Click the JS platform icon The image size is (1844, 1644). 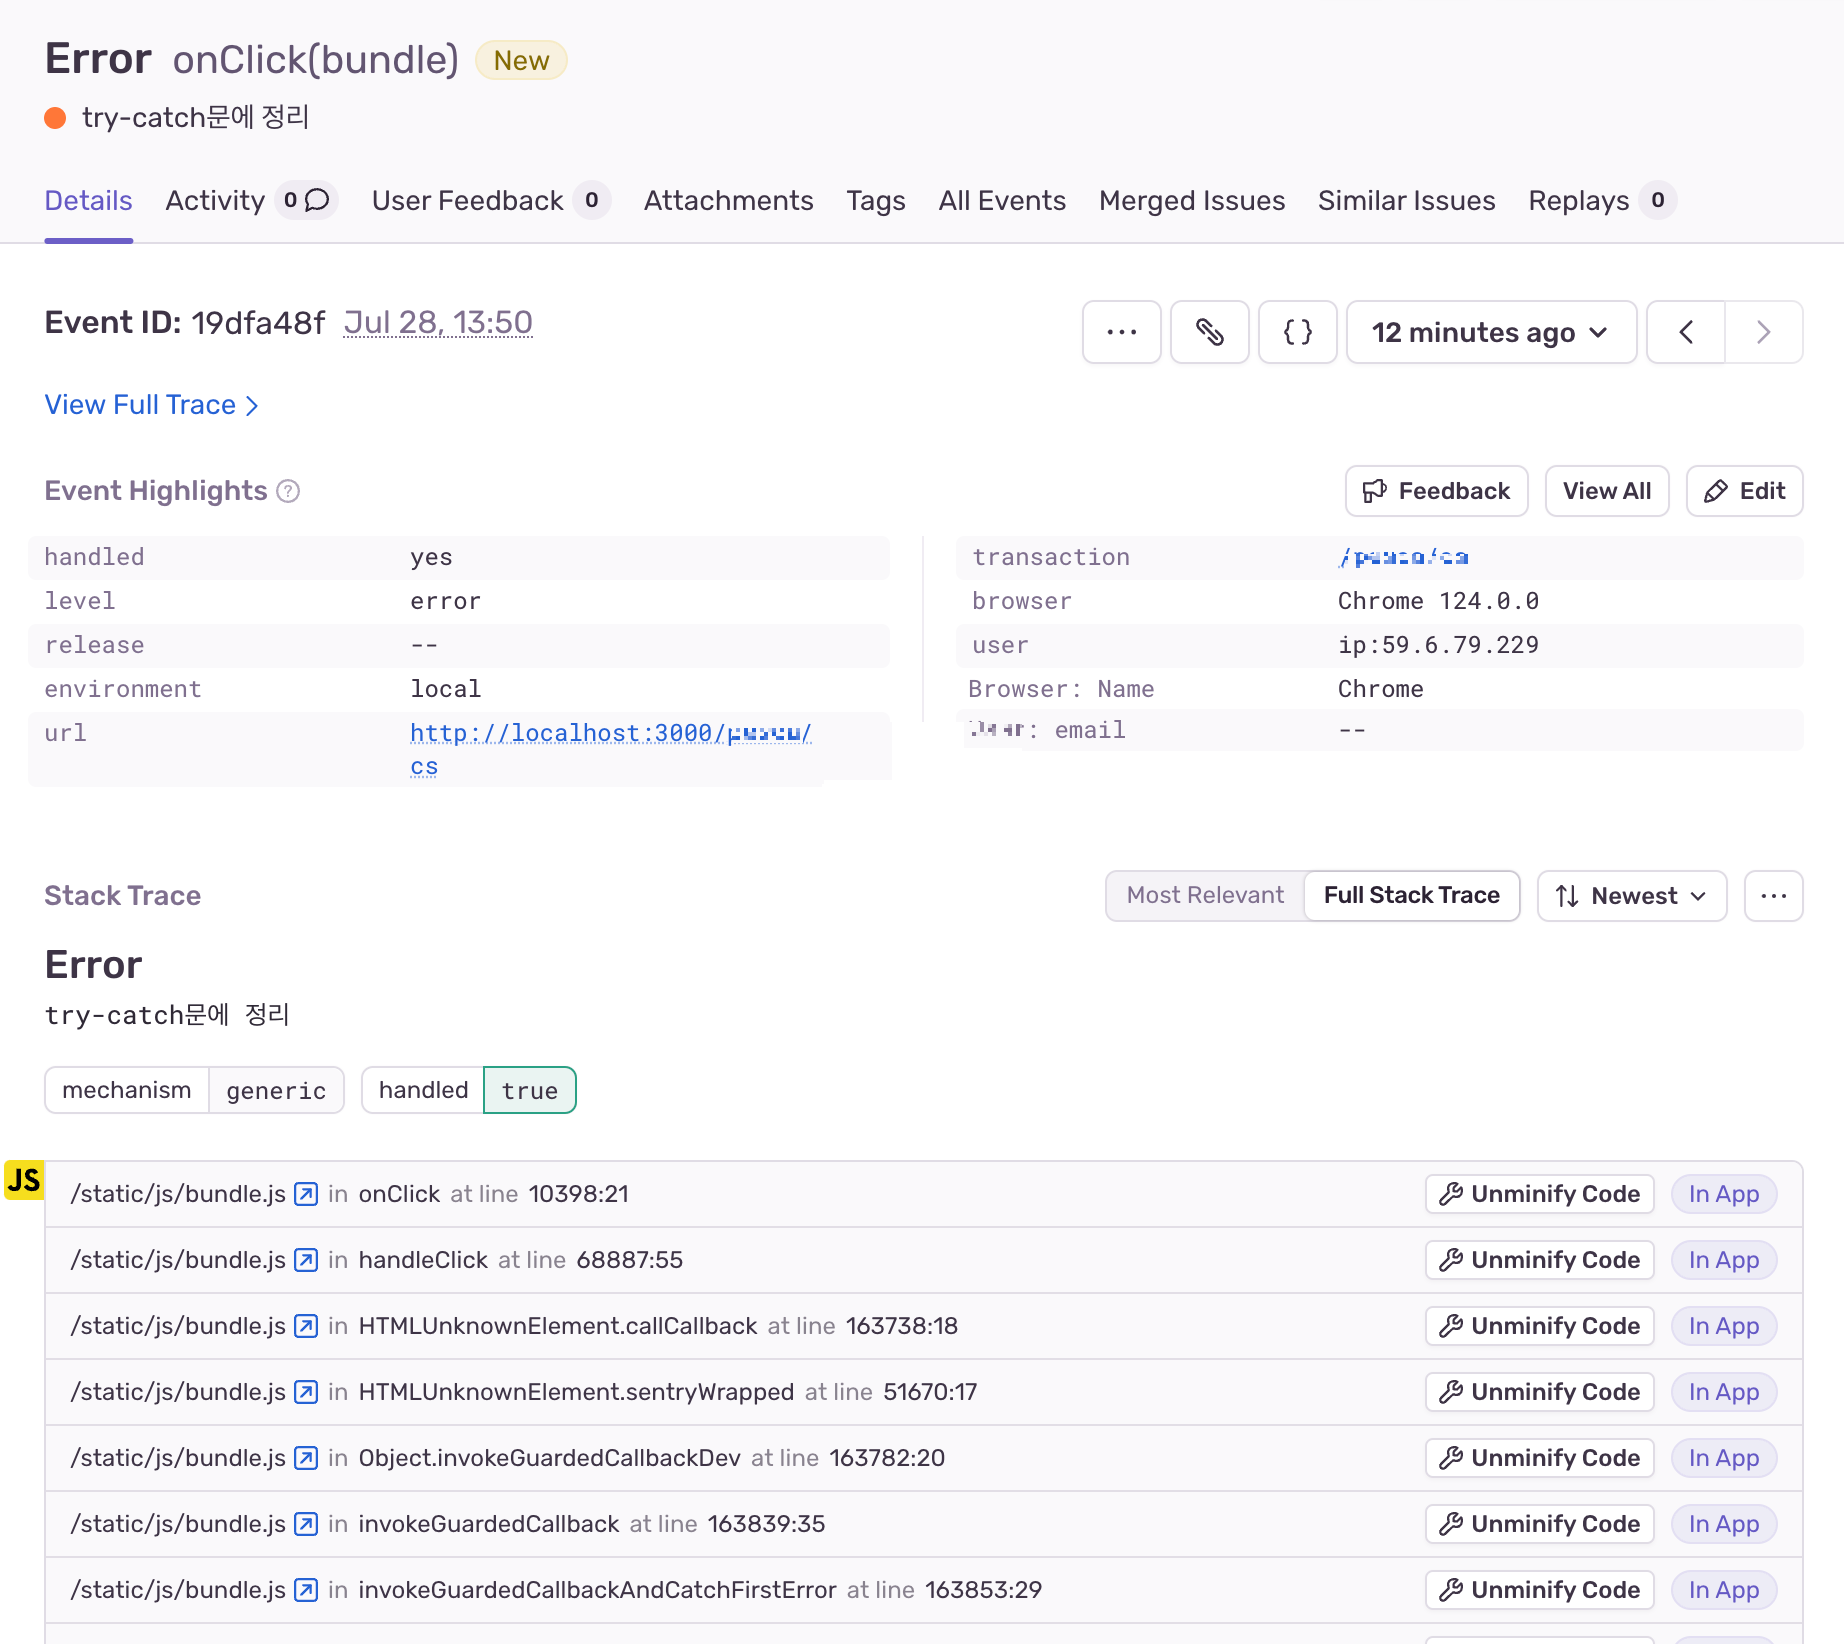pos(24,1180)
